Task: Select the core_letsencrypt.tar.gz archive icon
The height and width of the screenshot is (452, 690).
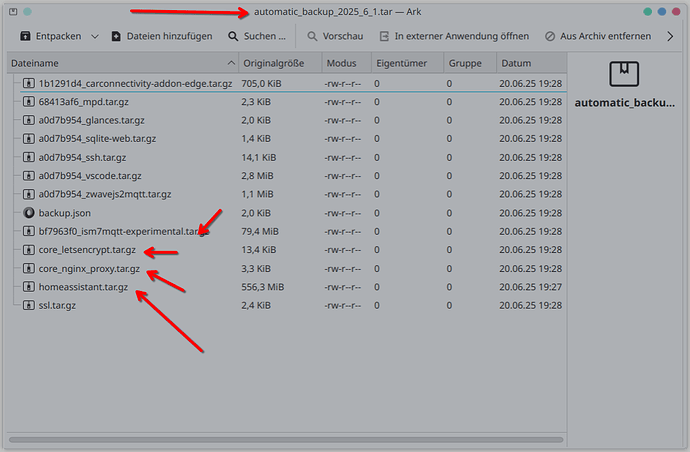Action: coord(29,250)
